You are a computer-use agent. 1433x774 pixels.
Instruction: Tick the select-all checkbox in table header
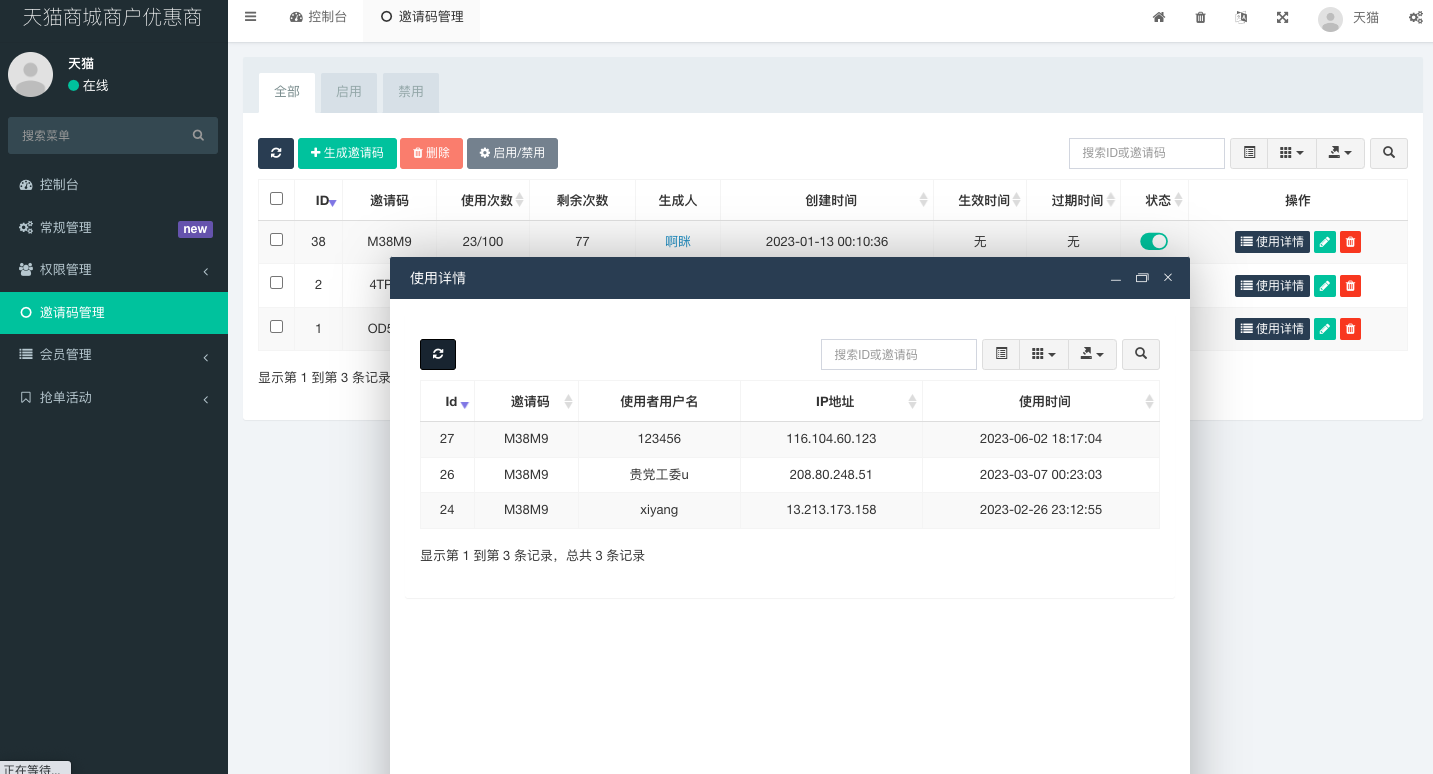tap(277, 199)
